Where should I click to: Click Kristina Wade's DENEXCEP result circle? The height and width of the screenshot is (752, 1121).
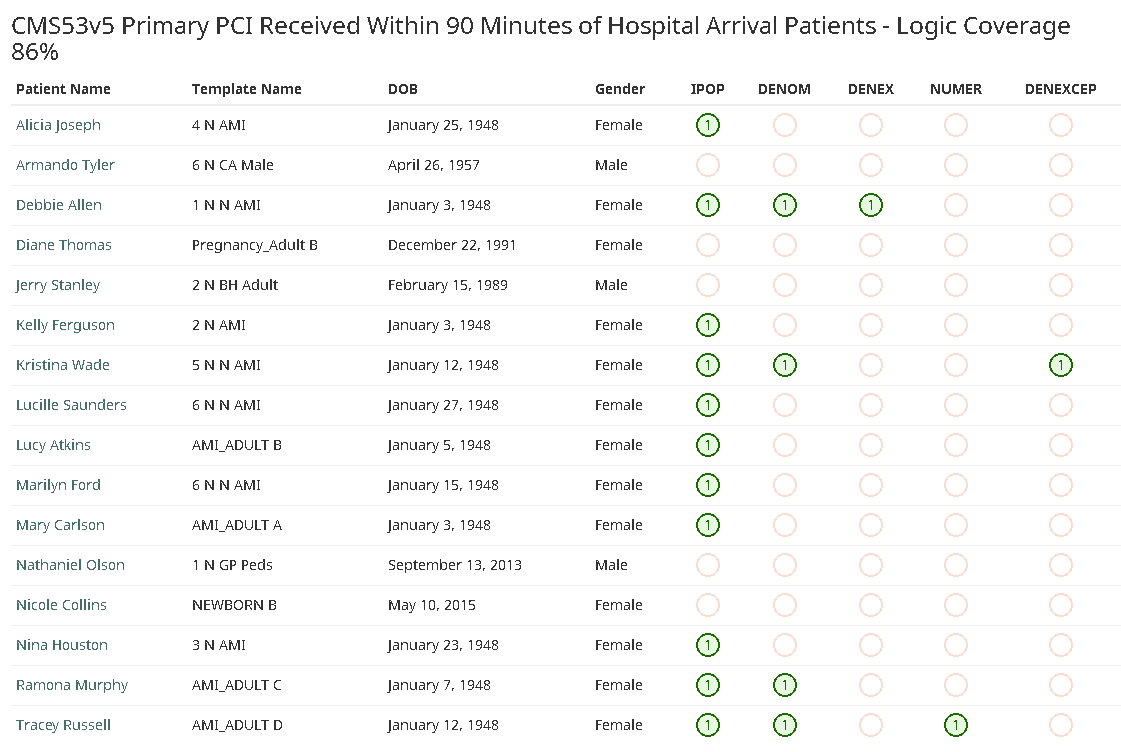[x=1060, y=365]
